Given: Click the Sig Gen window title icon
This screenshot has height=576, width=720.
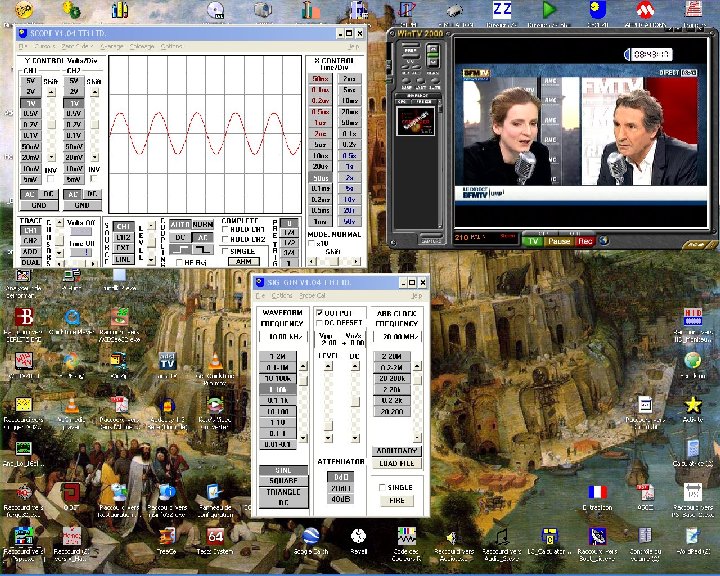Looking at the screenshot, I should click(x=259, y=282).
